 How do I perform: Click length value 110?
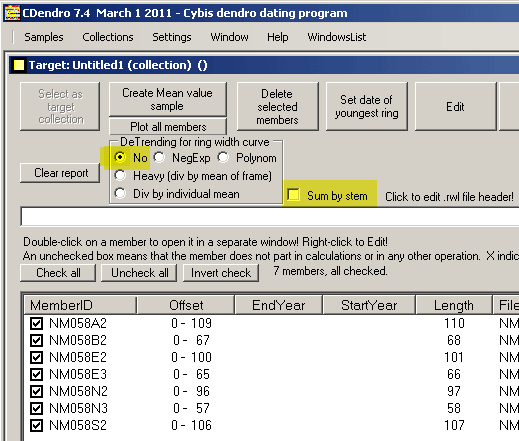point(454,323)
